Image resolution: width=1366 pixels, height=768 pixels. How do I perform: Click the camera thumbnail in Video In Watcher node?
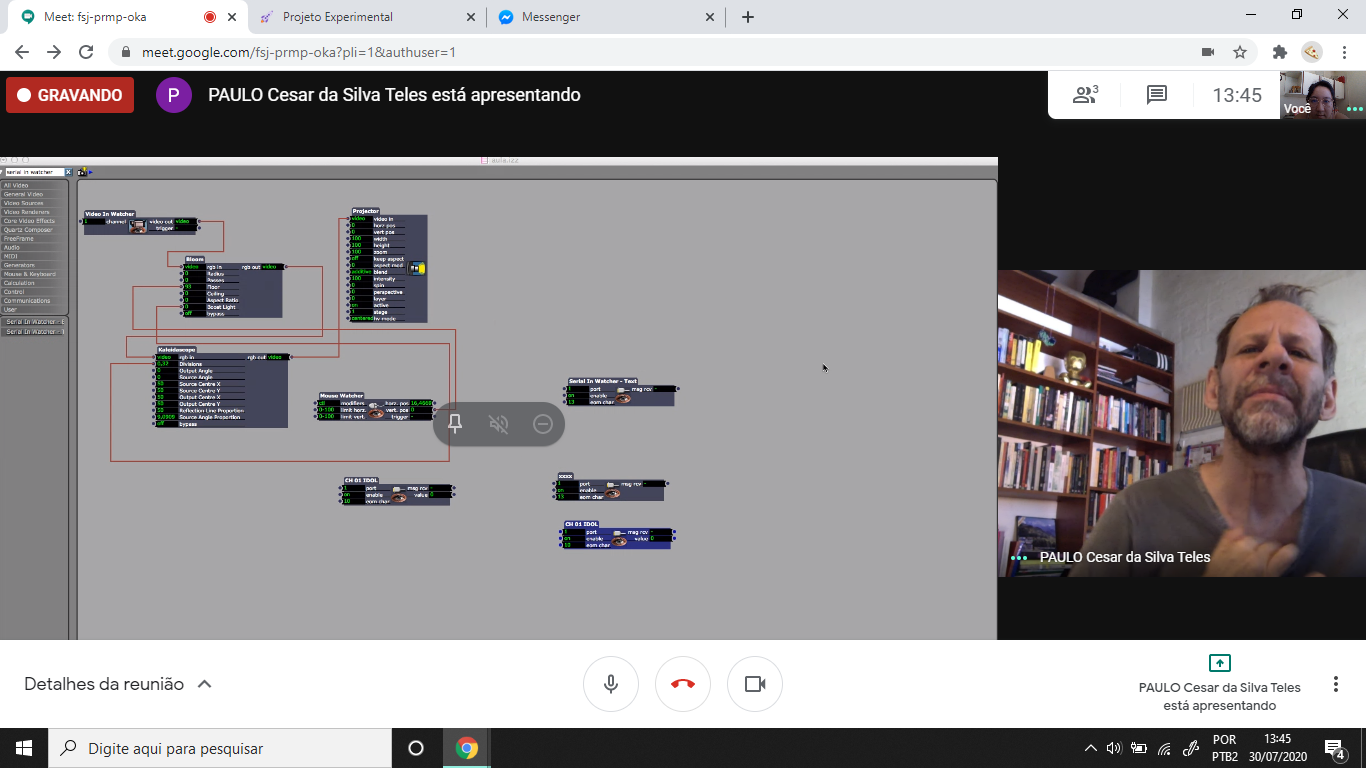(x=137, y=226)
